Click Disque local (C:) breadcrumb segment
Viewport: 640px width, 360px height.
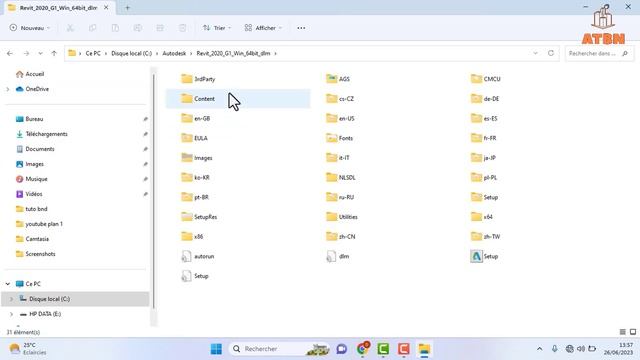[131, 53]
